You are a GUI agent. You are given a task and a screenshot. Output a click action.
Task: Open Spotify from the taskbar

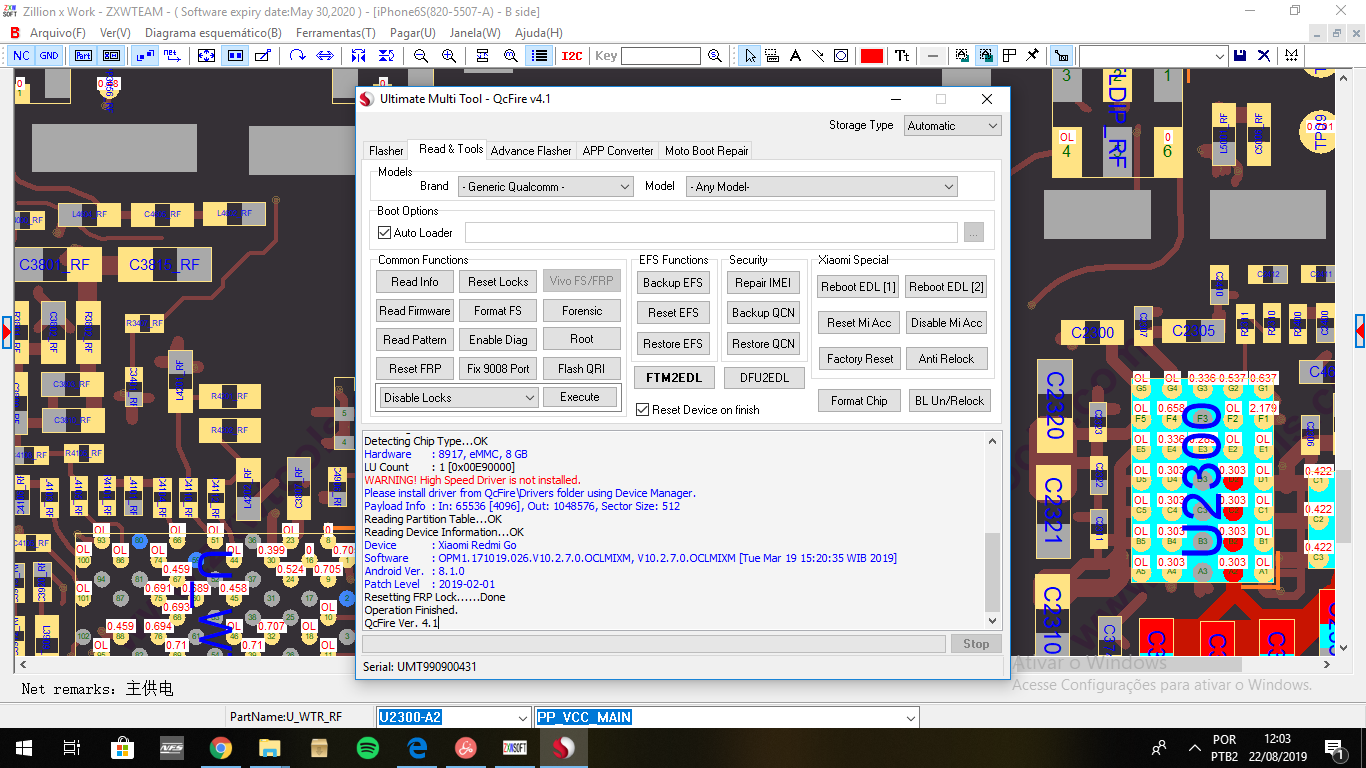pyautogui.click(x=368, y=748)
